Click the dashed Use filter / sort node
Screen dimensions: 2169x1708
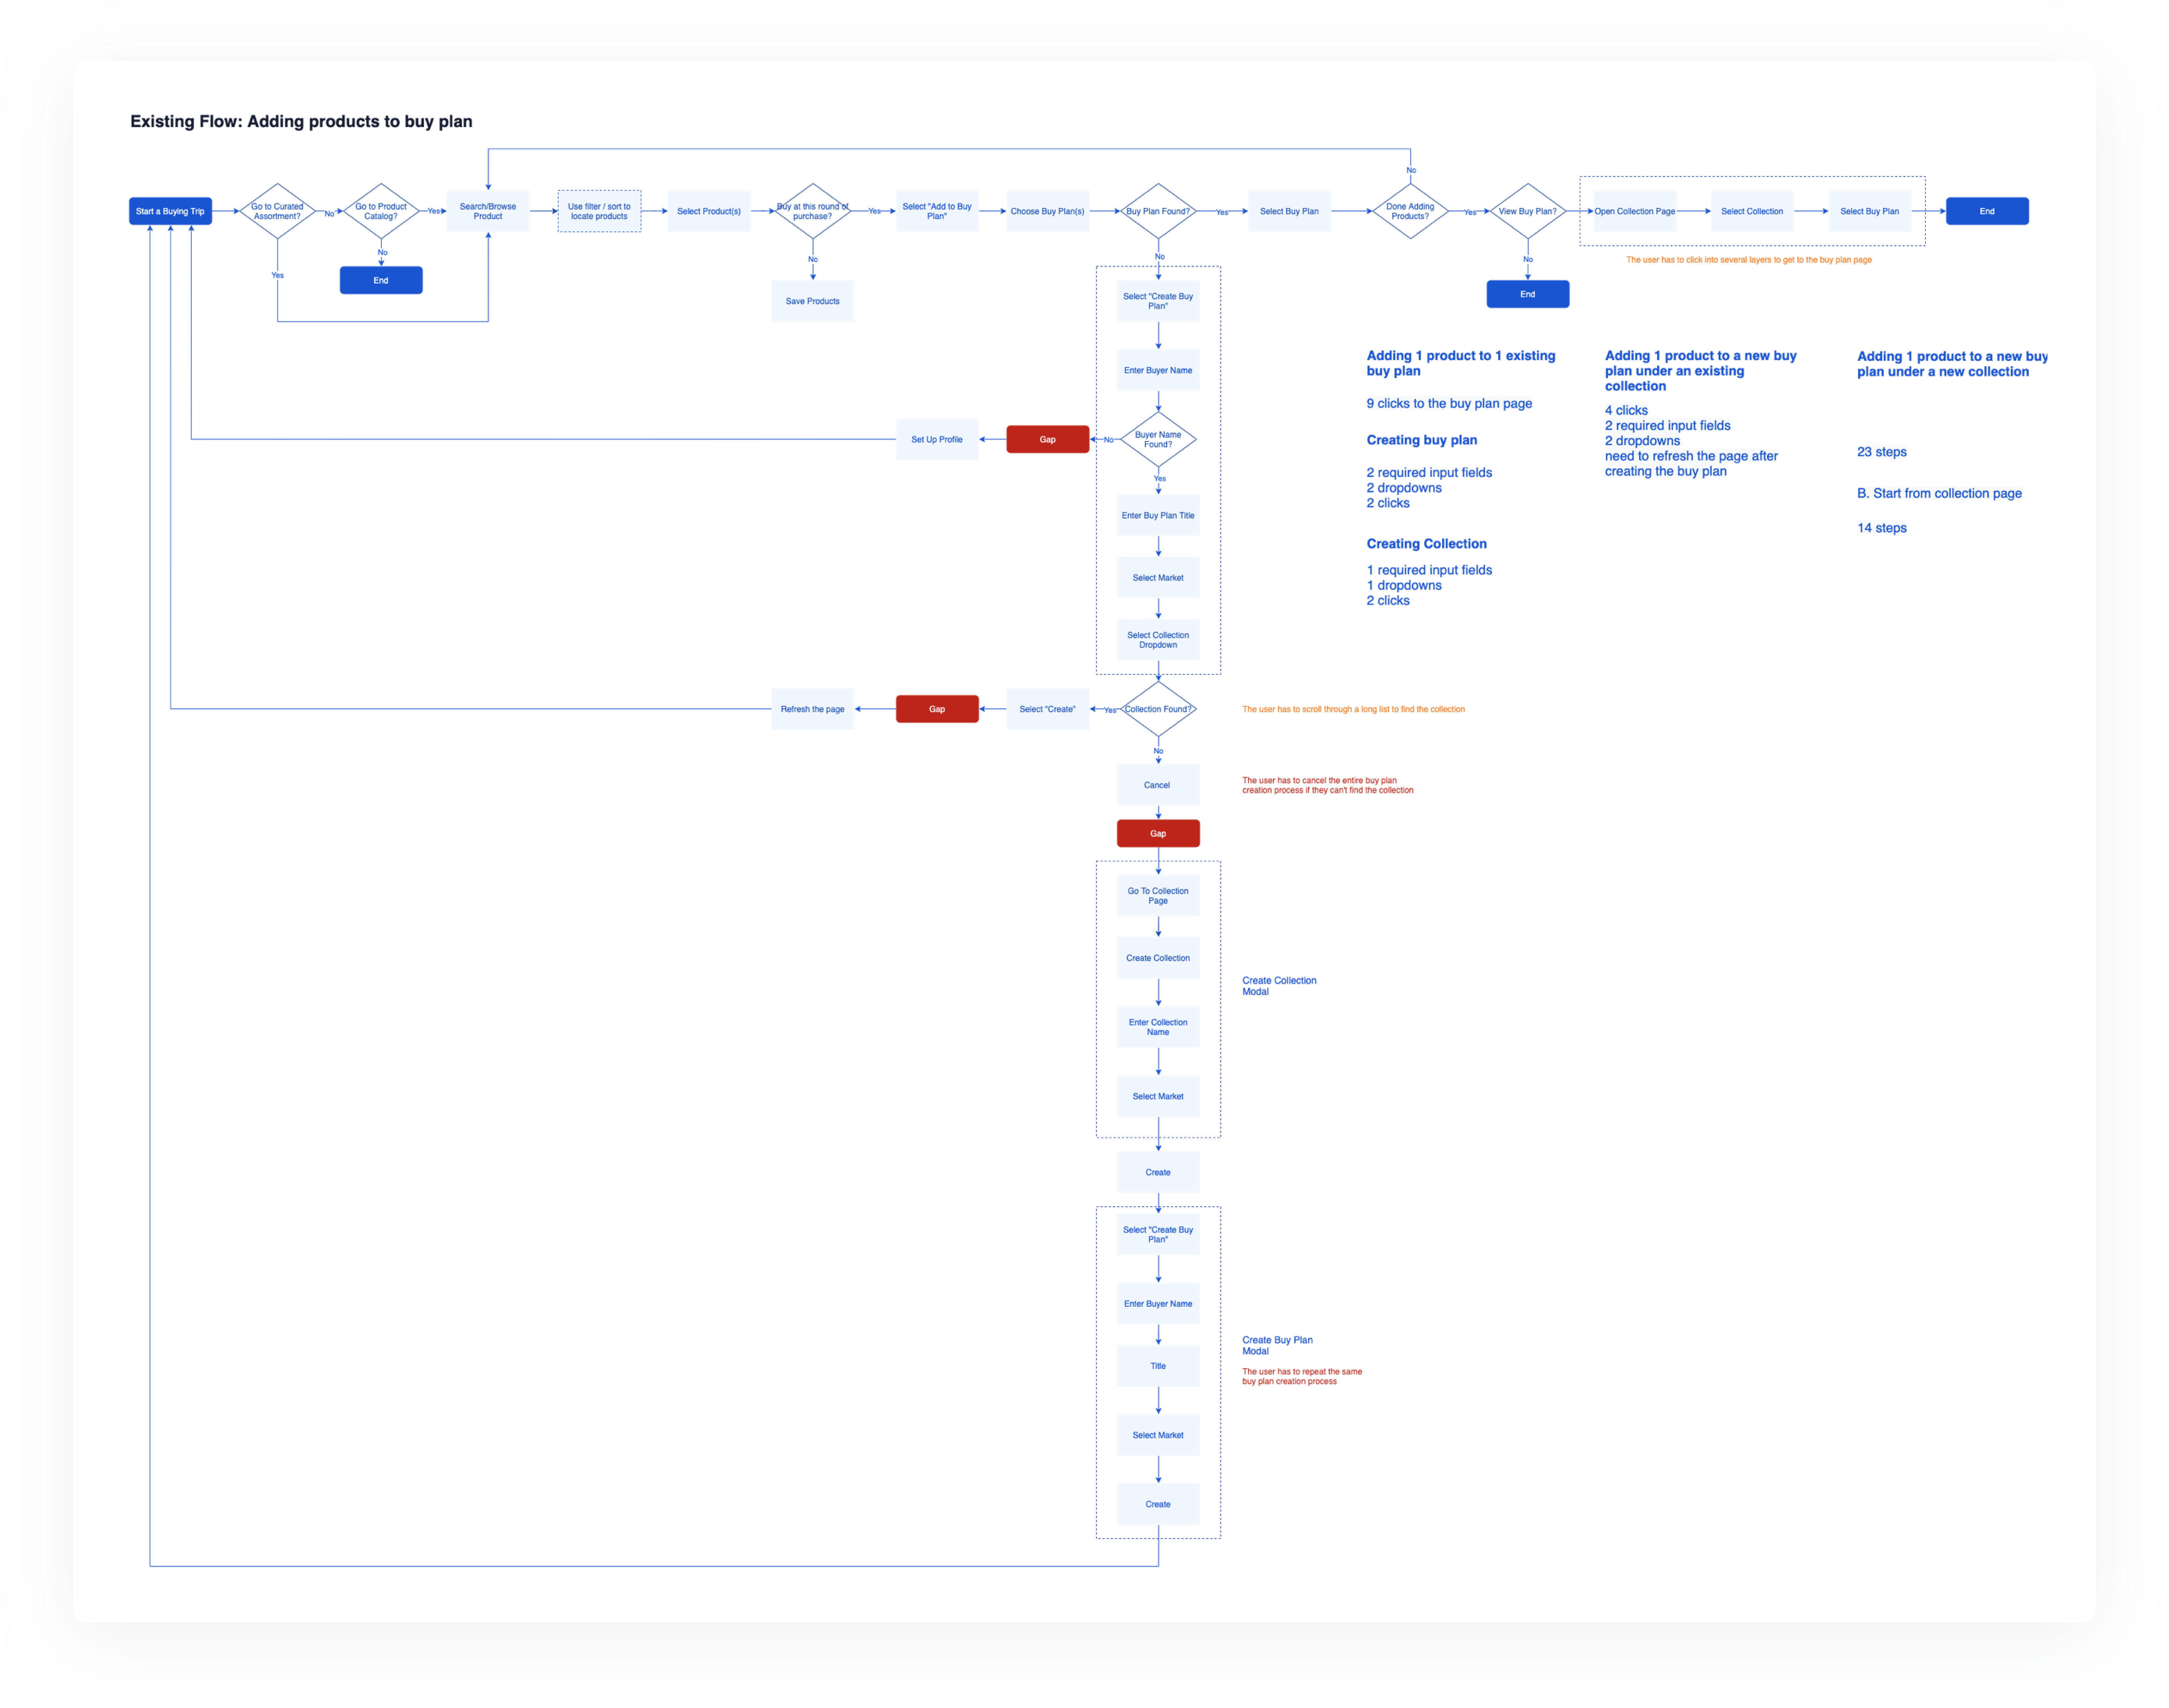[x=599, y=211]
